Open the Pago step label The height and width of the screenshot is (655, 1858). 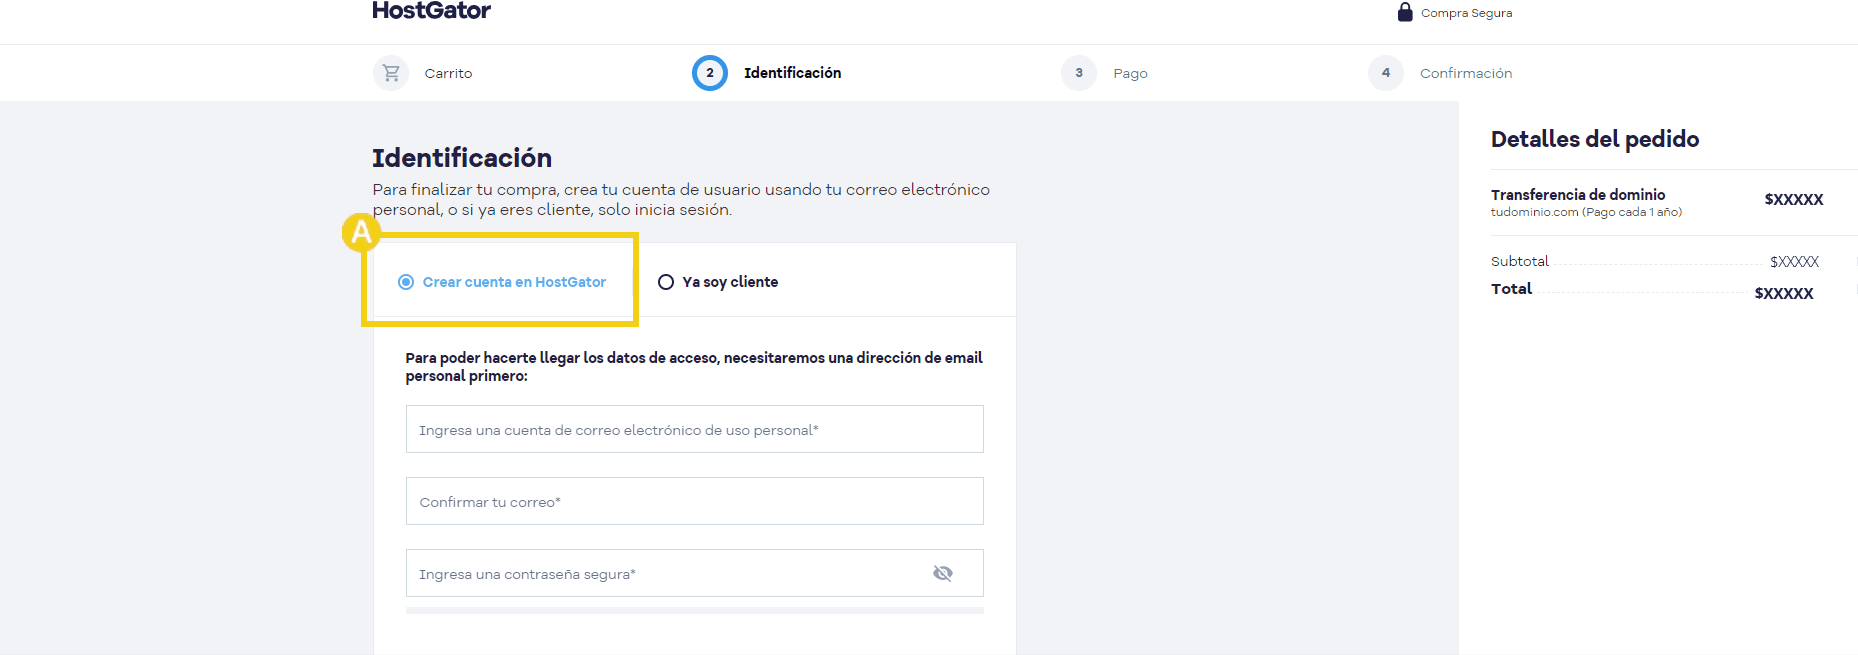(x=1130, y=74)
